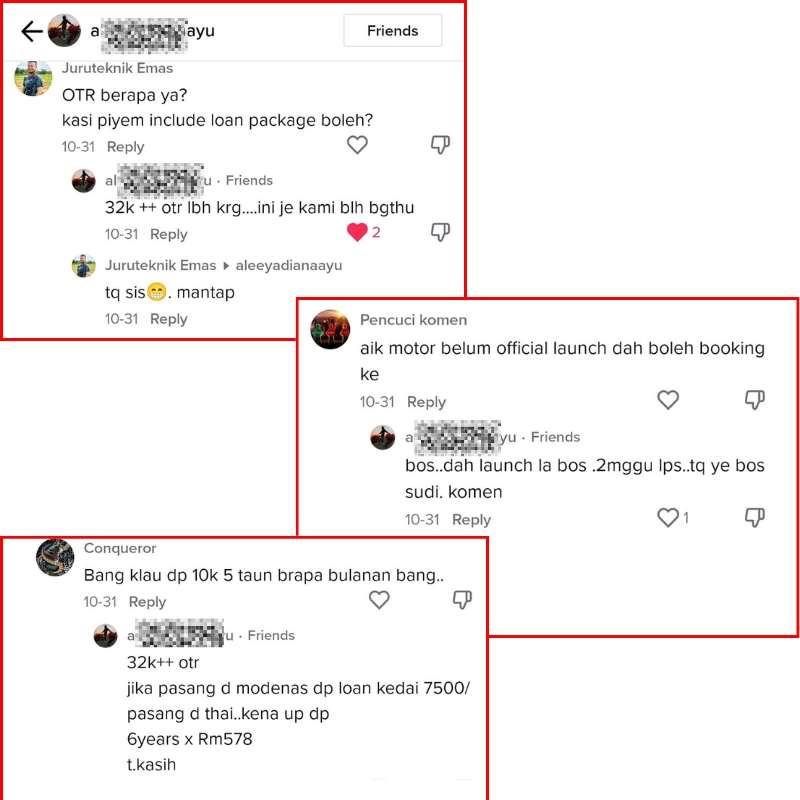Reply to the 'tq sis mantap' comment
Viewport: 800px width, 800px height.
[x=169, y=319]
